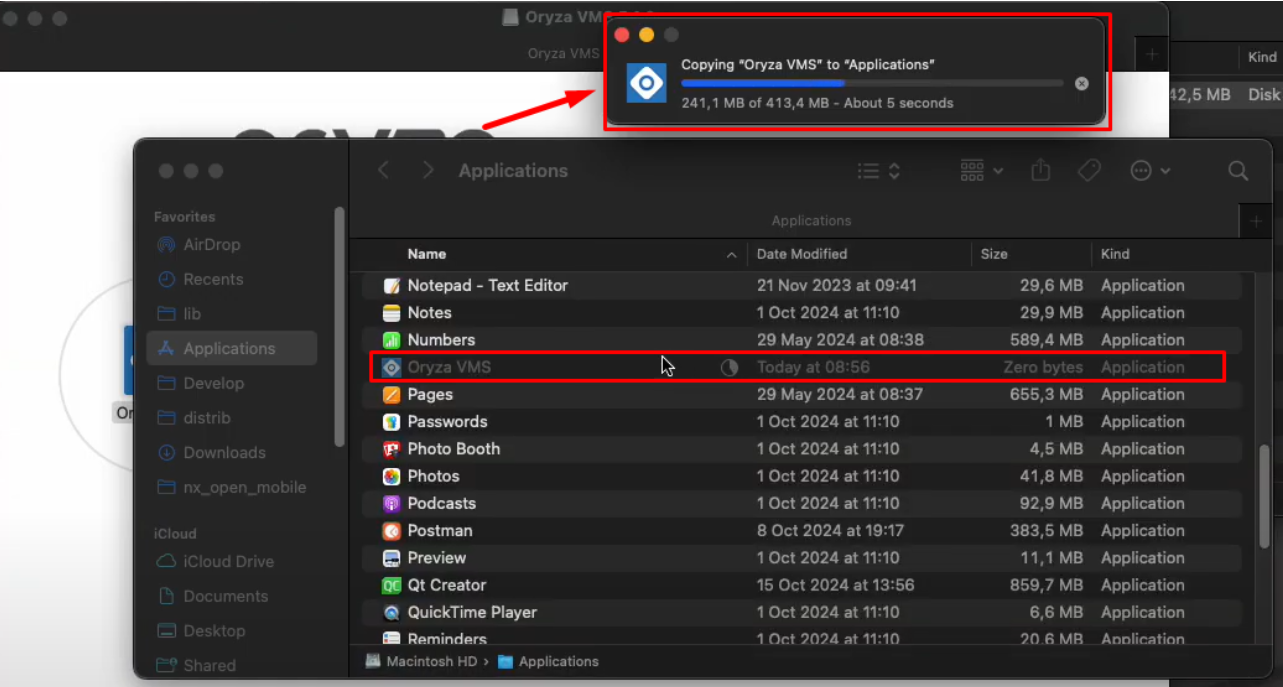The width and height of the screenshot is (1283, 687).
Task: Click the Oryza VMS icon in copy dialog
Action: tap(646, 83)
